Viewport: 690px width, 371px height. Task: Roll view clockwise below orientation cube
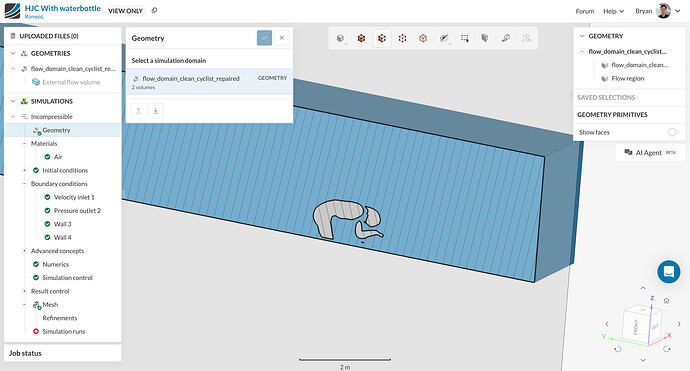[667, 349]
